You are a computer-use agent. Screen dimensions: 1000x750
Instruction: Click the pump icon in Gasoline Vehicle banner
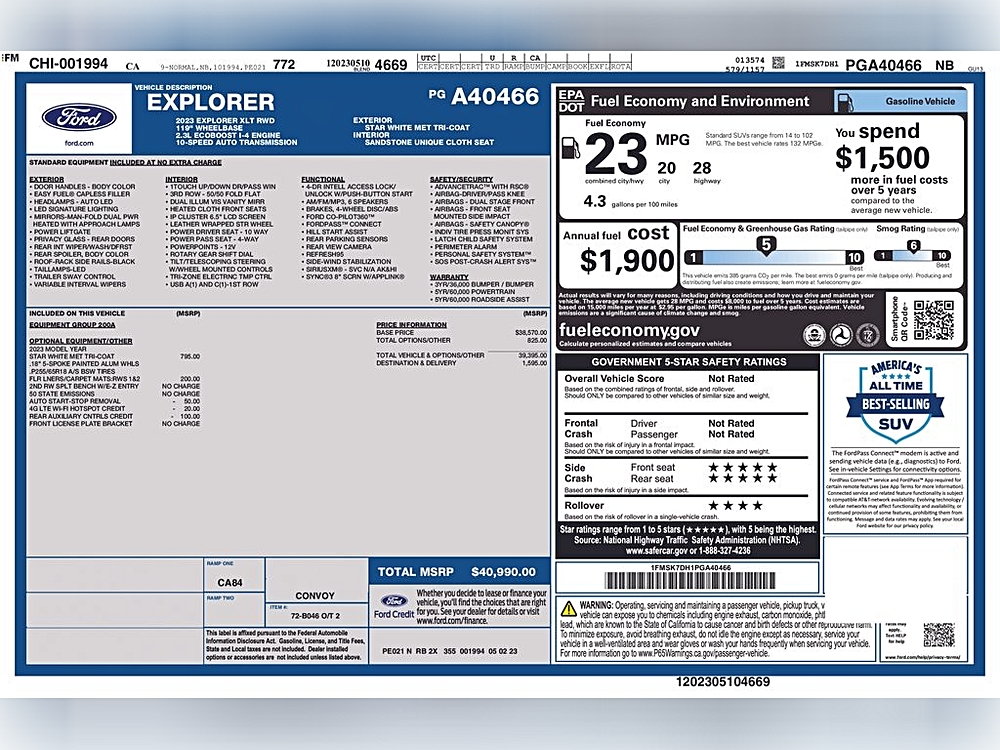pyautogui.click(x=845, y=101)
